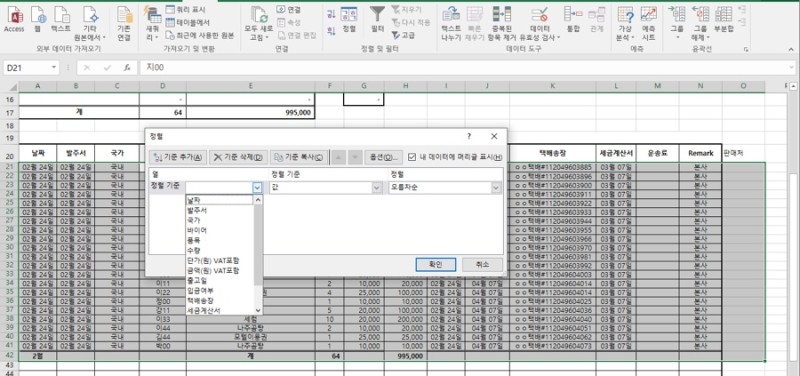This screenshot has width=800, height=376.
Task: Sort descending with the Z-A icon
Action: [x=331, y=31]
